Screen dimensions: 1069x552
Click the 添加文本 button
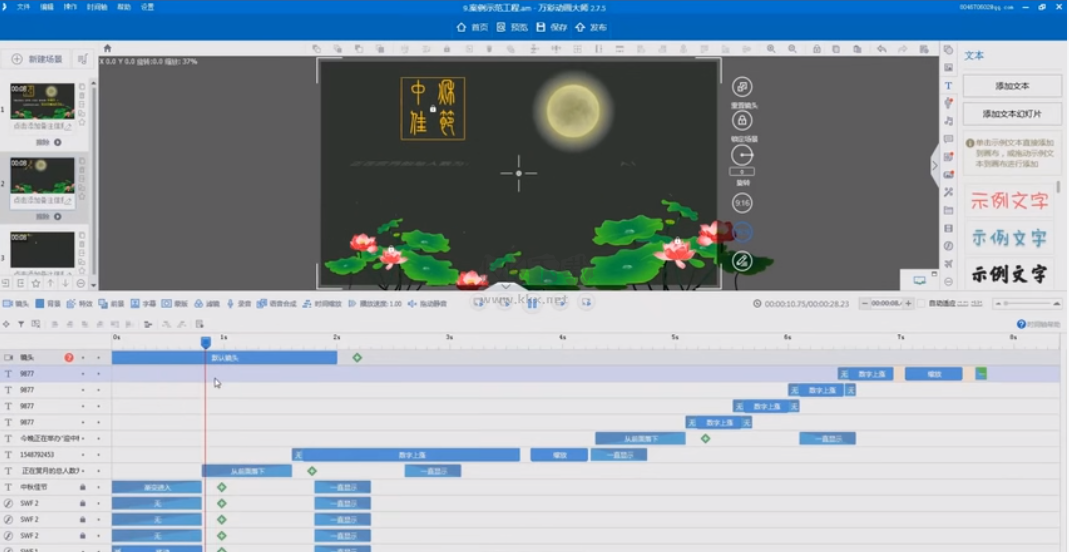tap(1012, 87)
